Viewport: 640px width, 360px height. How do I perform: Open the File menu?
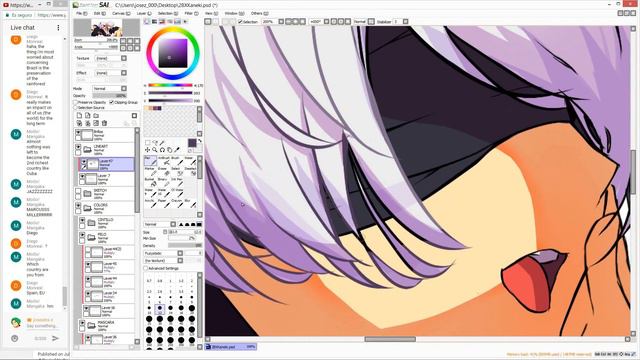pyautogui.click(x=81, y=13)
